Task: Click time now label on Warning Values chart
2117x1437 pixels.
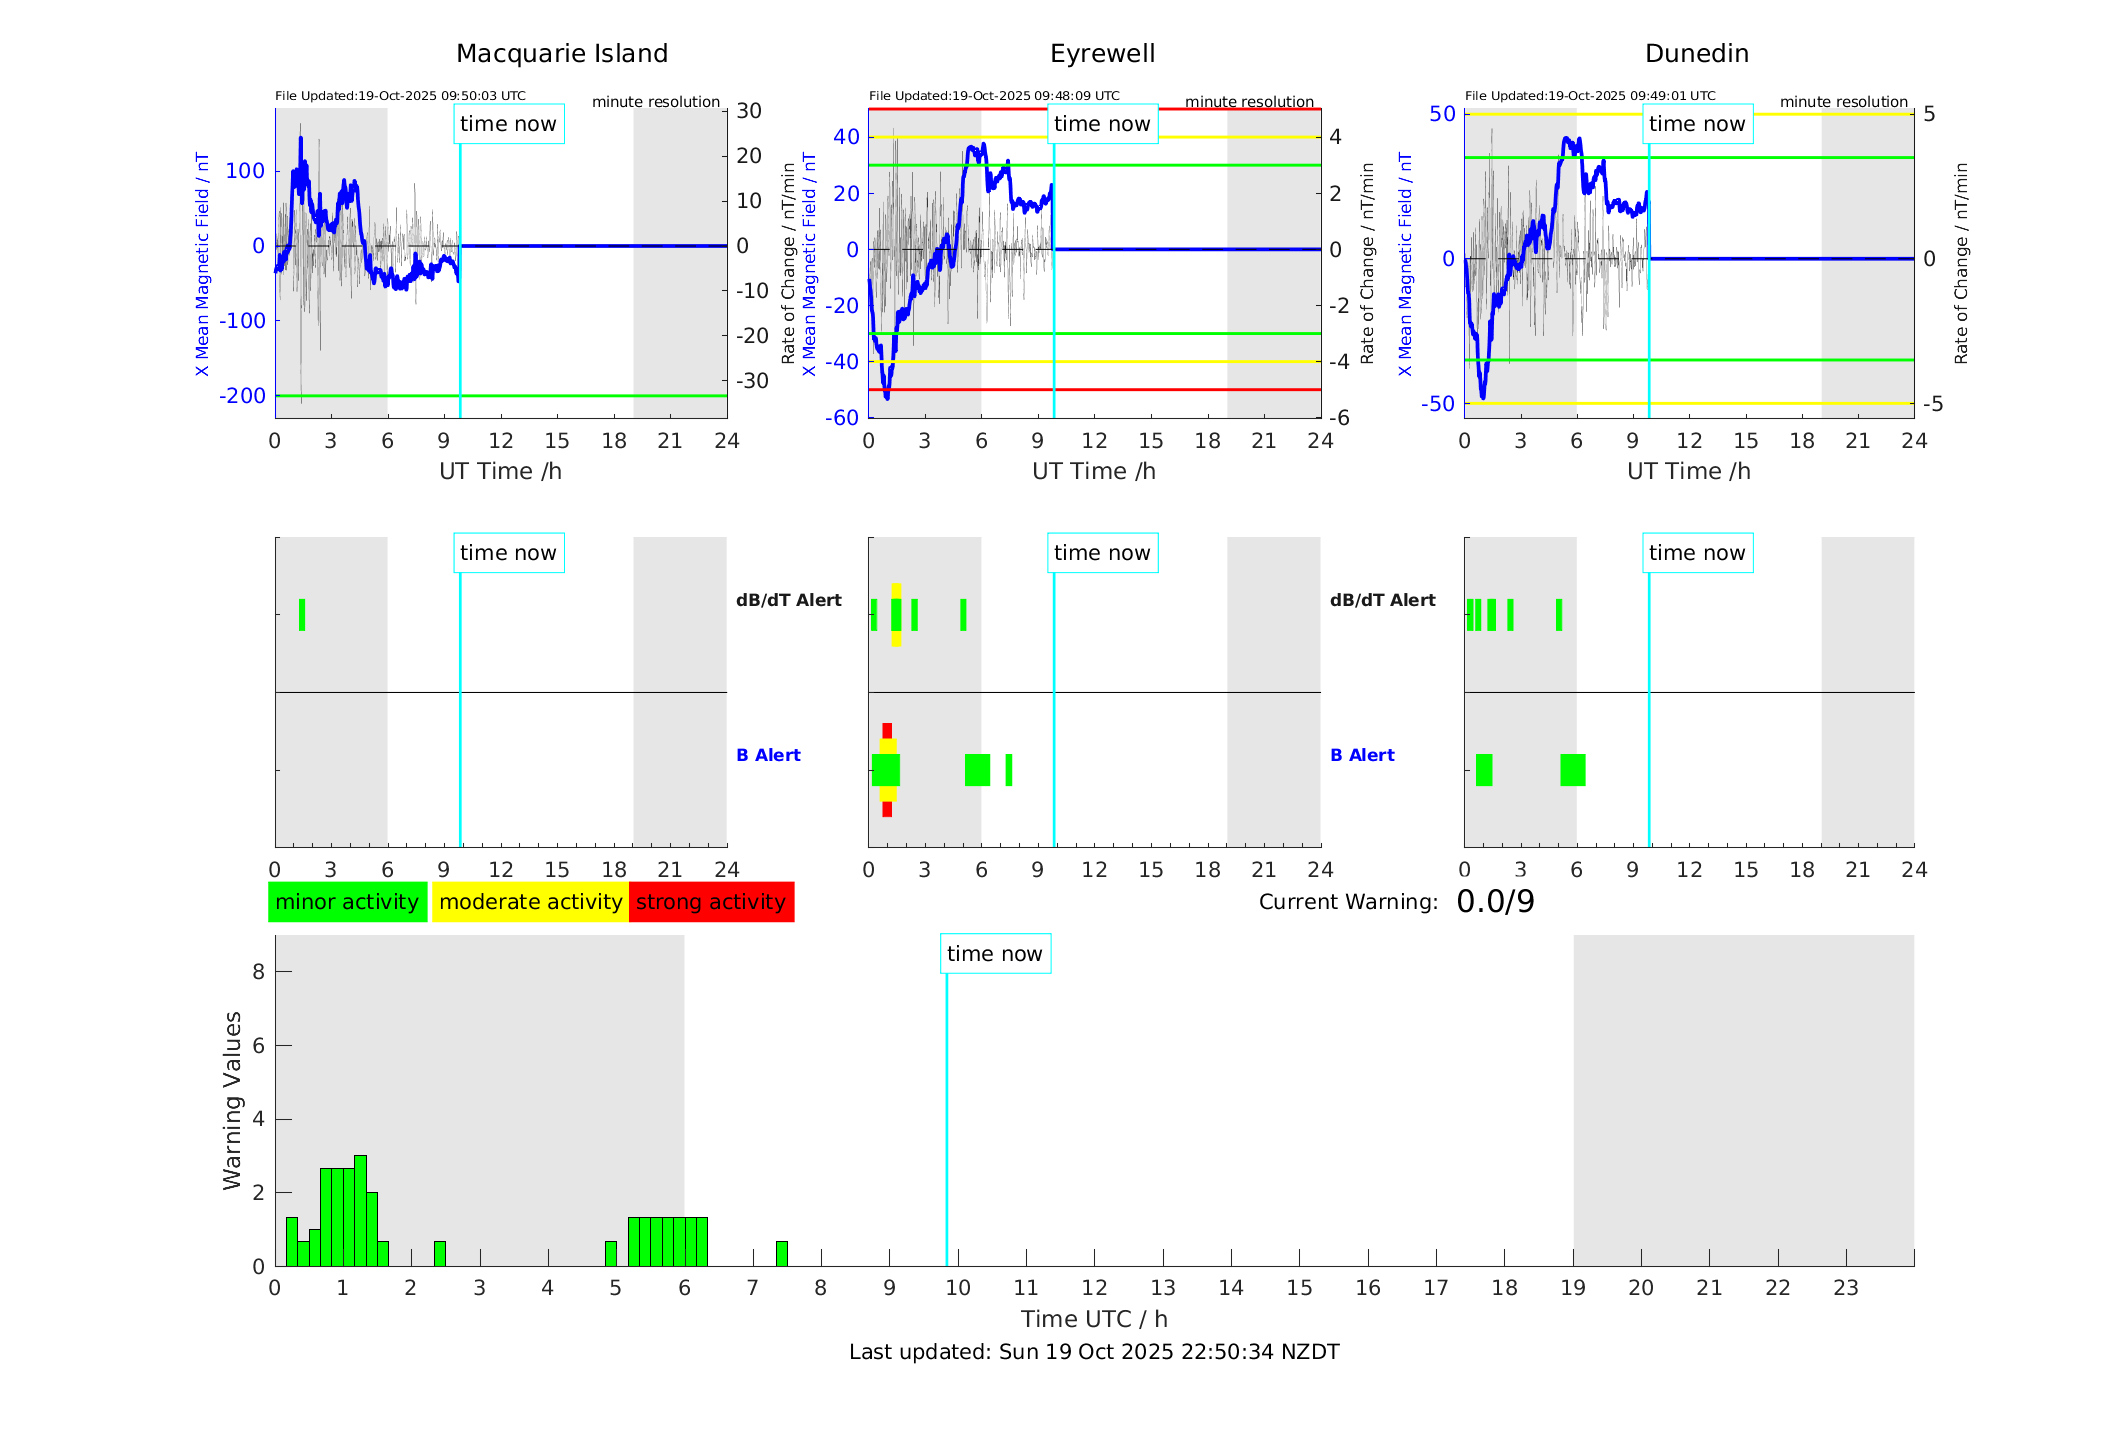Action: (x=994, y=954)
